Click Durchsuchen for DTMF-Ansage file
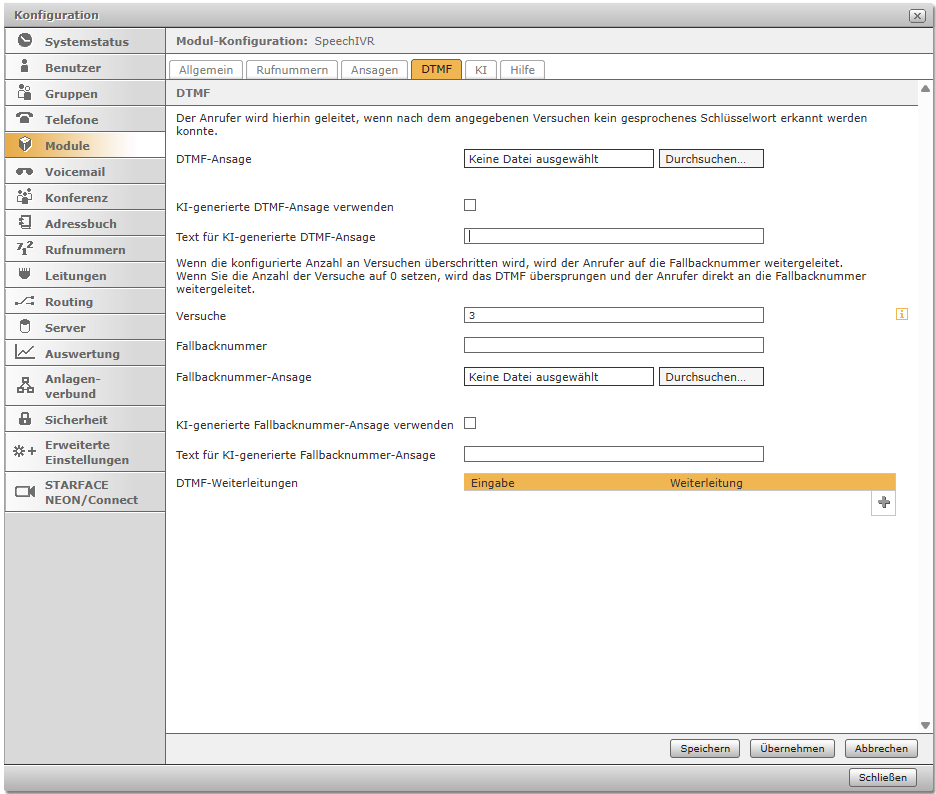The height and width of the screenshot is (794, 936). click(x=710, y=159)
